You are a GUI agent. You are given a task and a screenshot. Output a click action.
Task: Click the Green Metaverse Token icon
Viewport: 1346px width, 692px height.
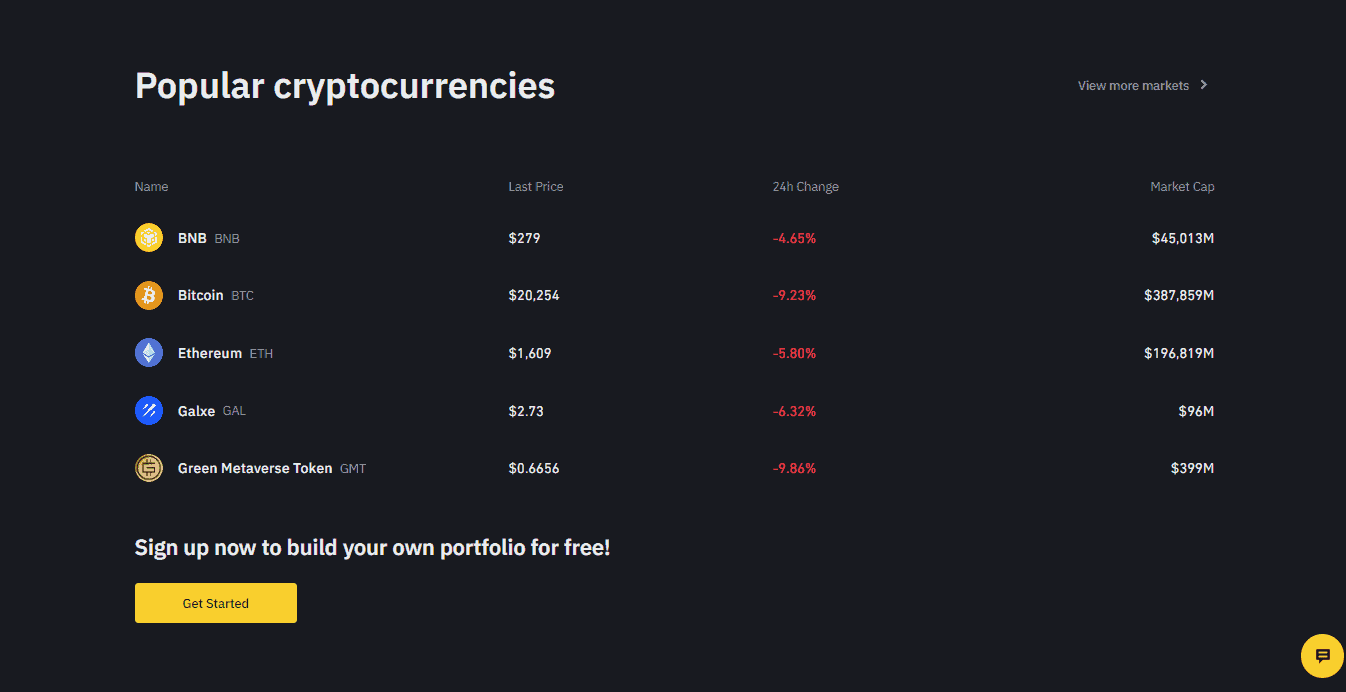(x=149, y=468)
